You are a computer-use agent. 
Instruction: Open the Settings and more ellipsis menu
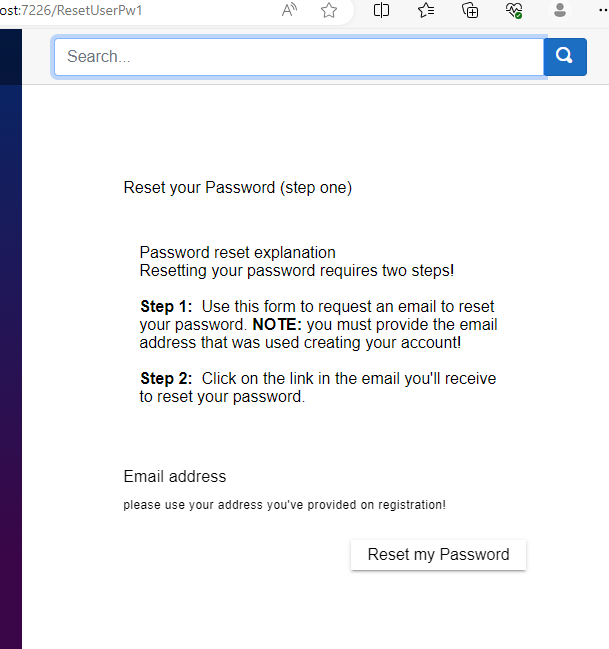click(604, 10)
